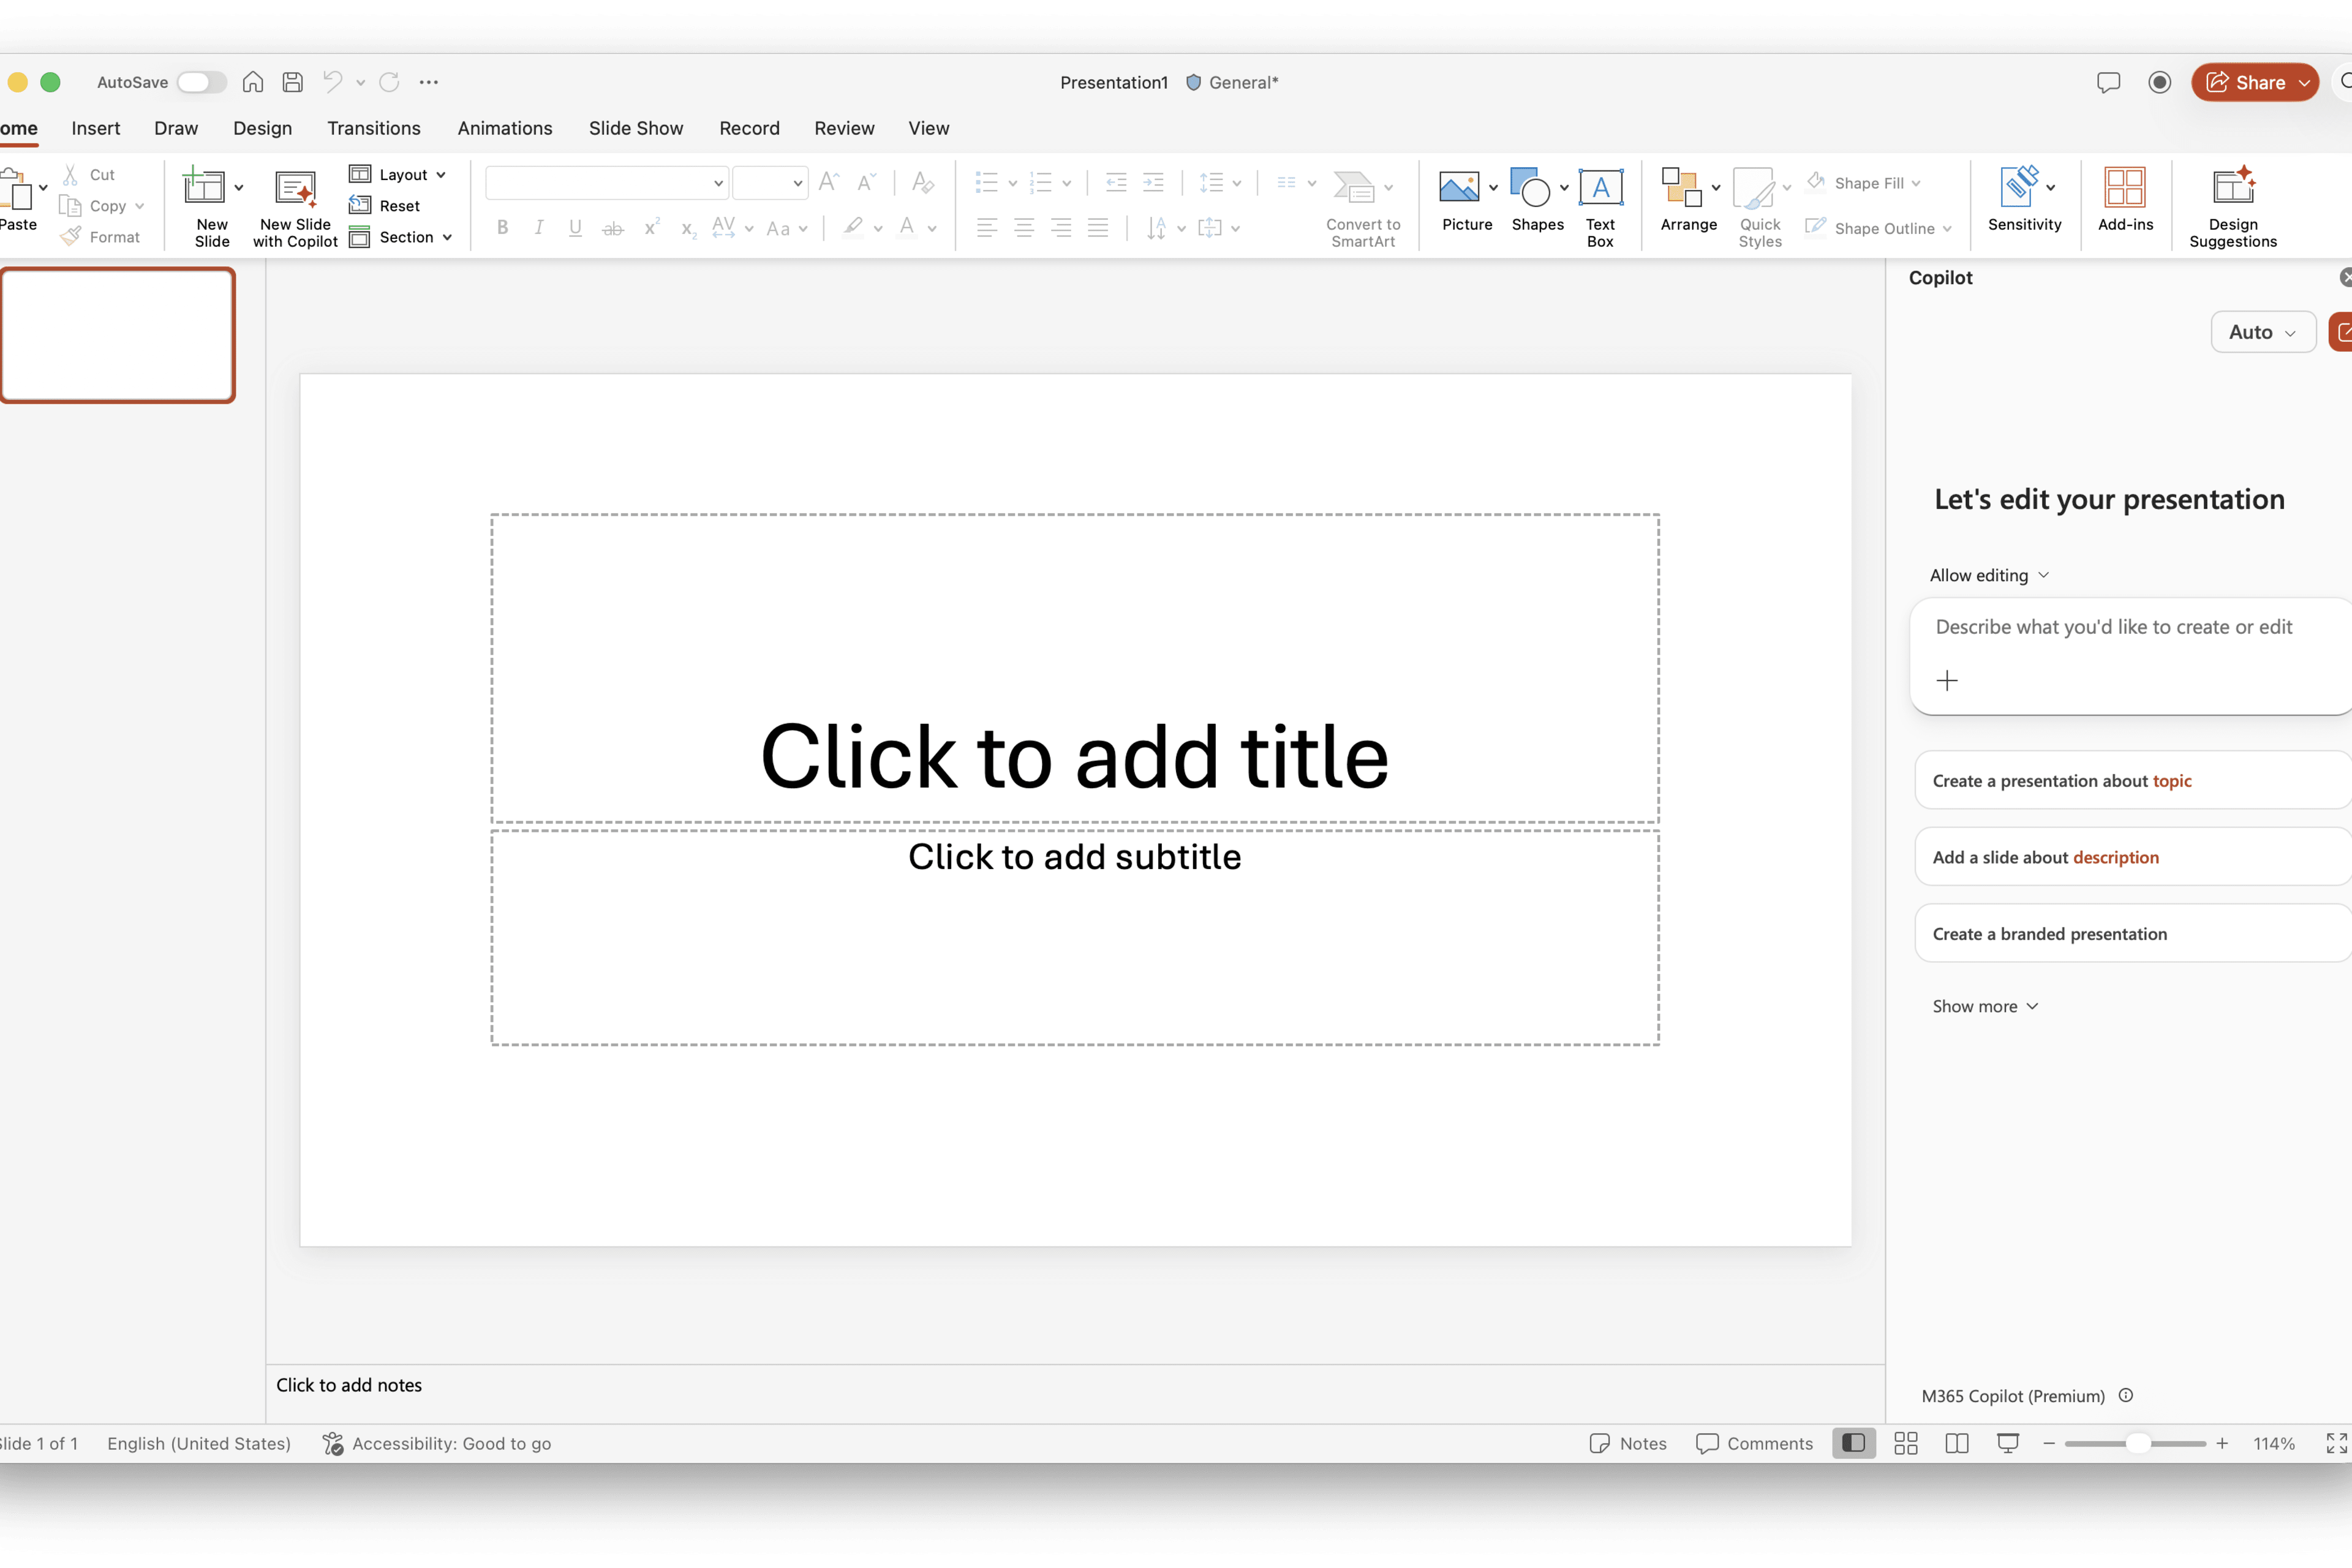The width and height of the screenshot is (2352, 1568).
Task: Open the comments pane icon near Share
Action: 2108,82
